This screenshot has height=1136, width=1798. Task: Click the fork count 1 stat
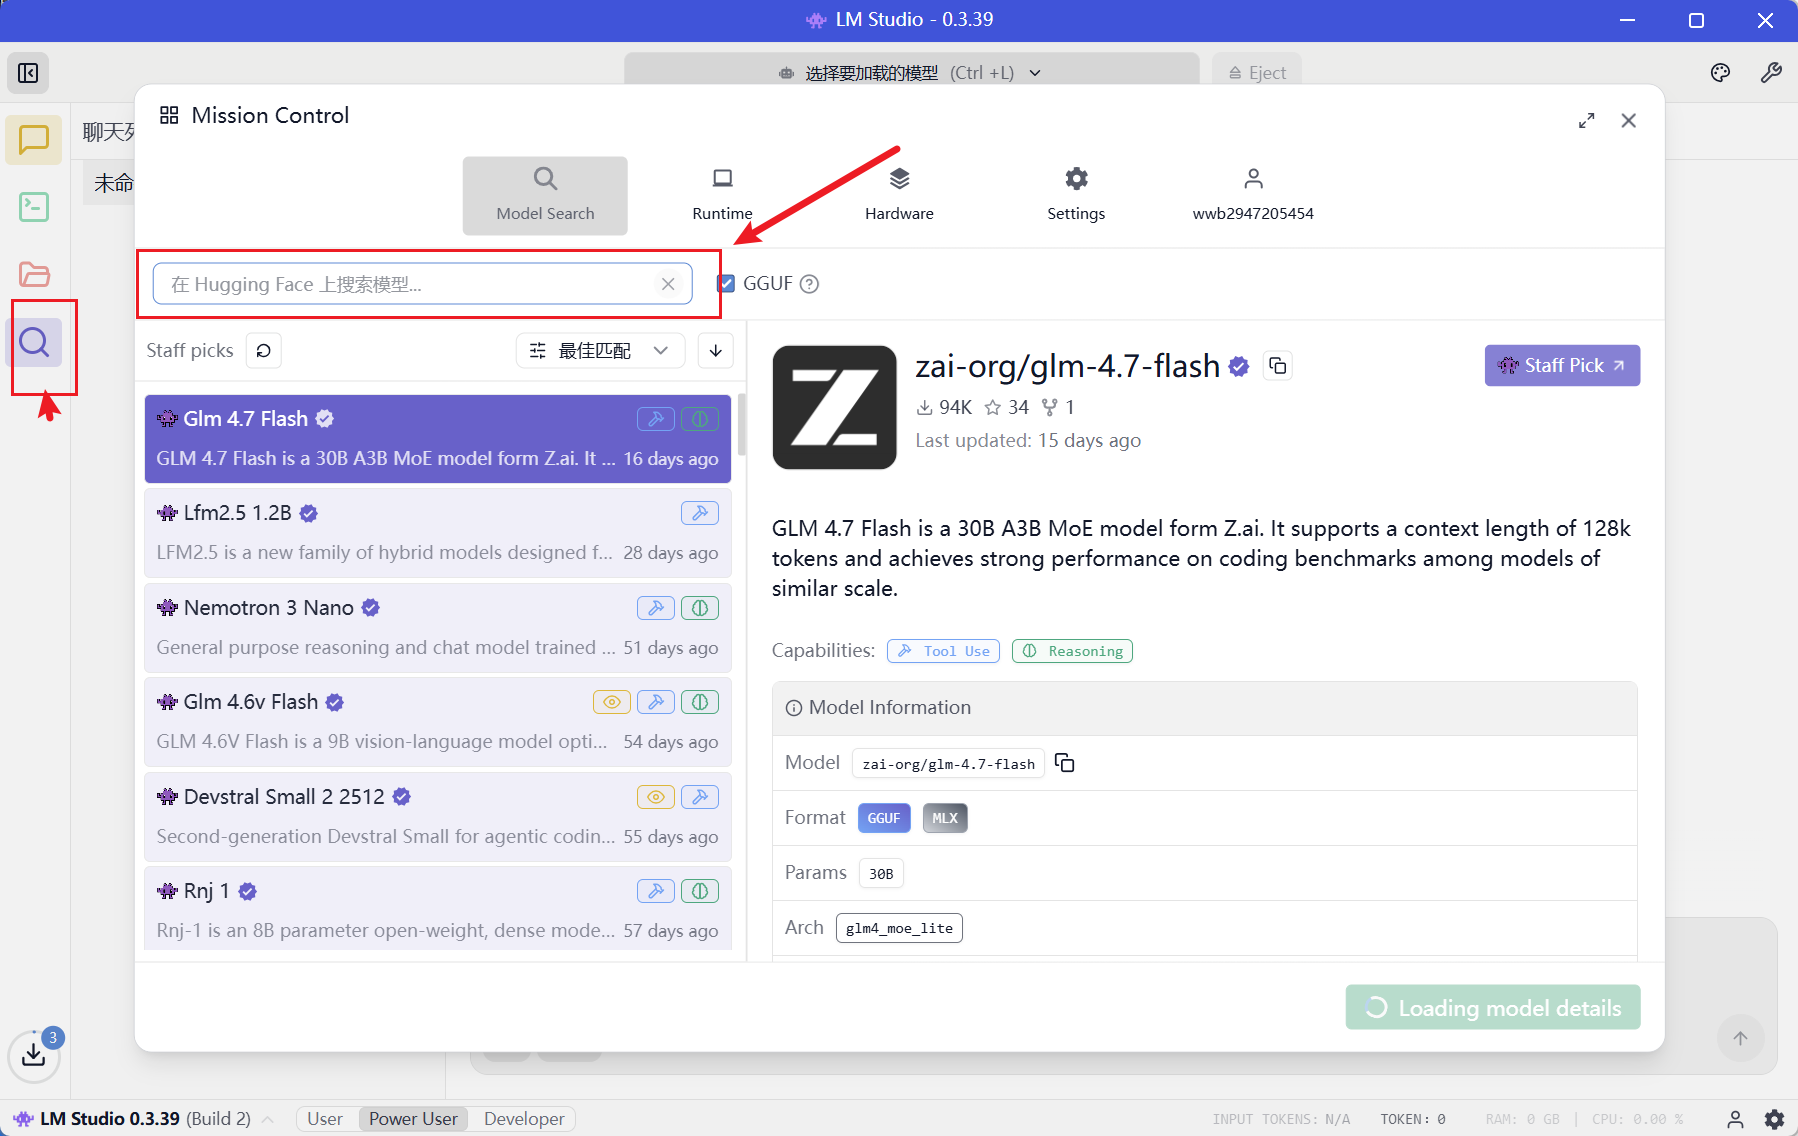pos(1058,407)
